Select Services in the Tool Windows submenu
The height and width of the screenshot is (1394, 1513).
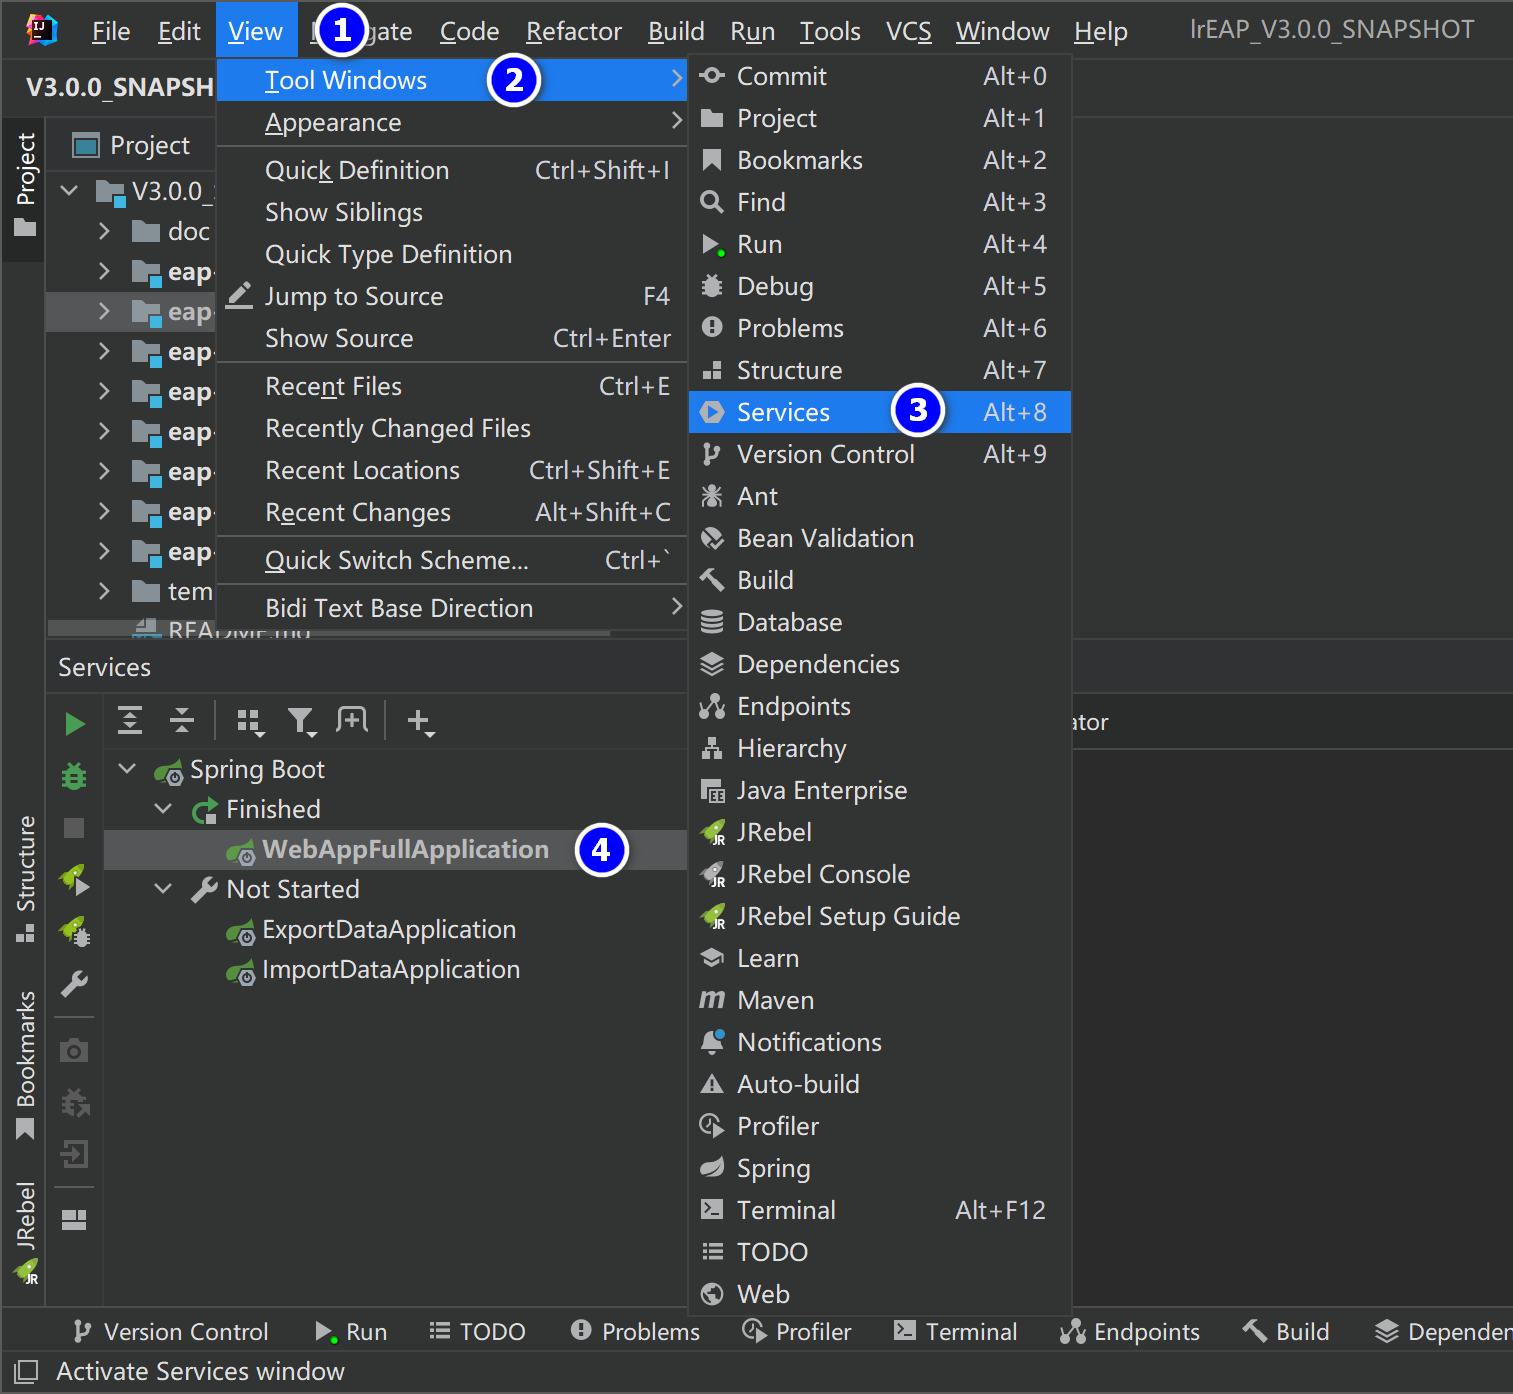click(x=880, y=412)
